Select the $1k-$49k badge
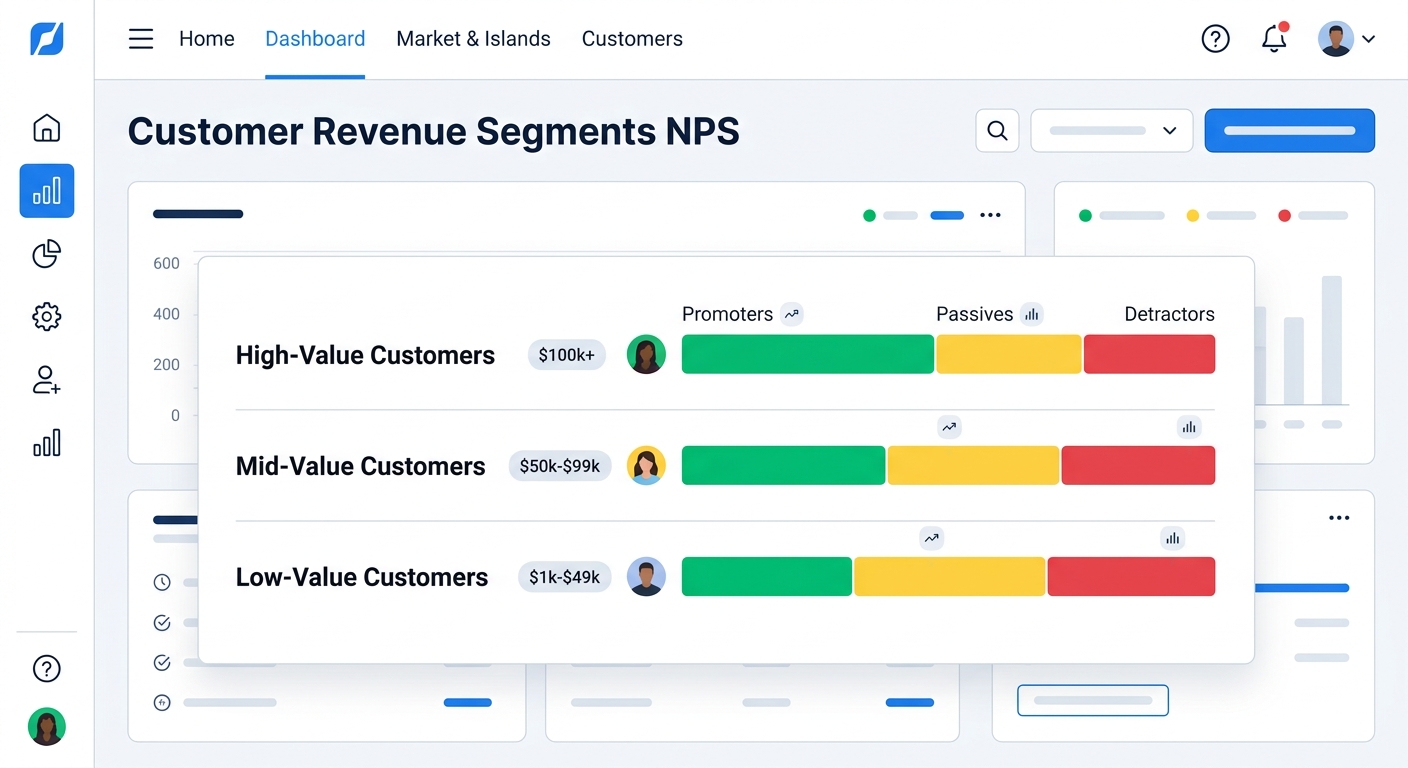This screenshot has width=1408, height=768. tap(565, 577)
